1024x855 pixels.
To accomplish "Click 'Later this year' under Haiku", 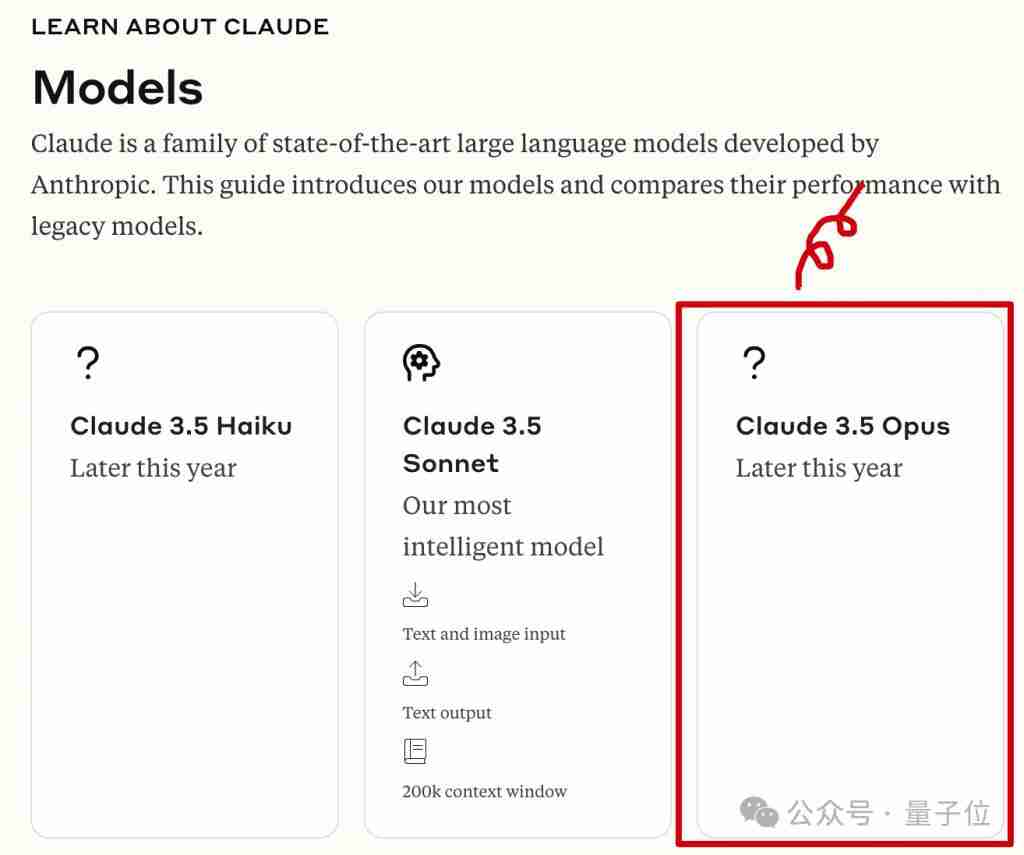I will tap(153, 468).
